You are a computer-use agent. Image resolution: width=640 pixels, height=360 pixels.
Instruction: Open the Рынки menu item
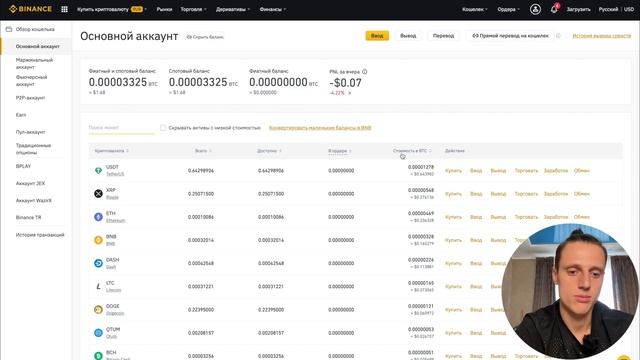click(x=164, y=9)
